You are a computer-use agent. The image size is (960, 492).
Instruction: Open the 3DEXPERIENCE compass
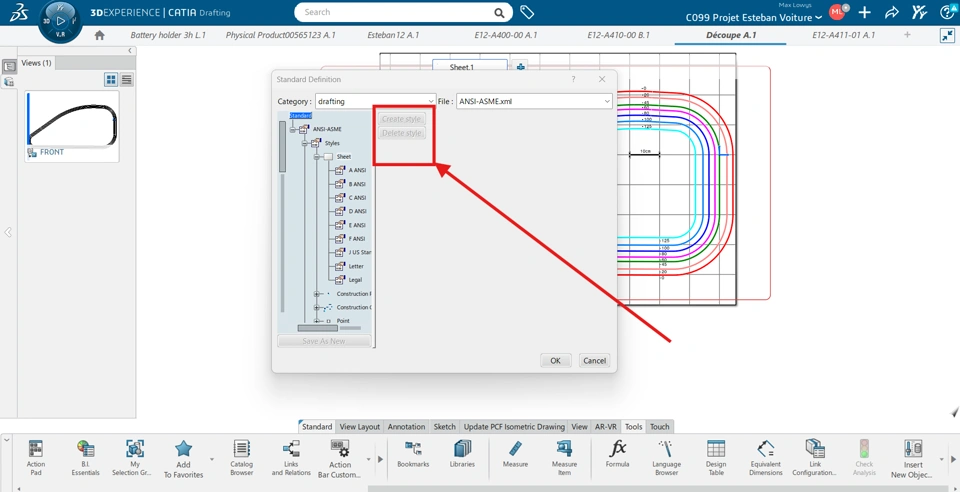coord(60,20)
